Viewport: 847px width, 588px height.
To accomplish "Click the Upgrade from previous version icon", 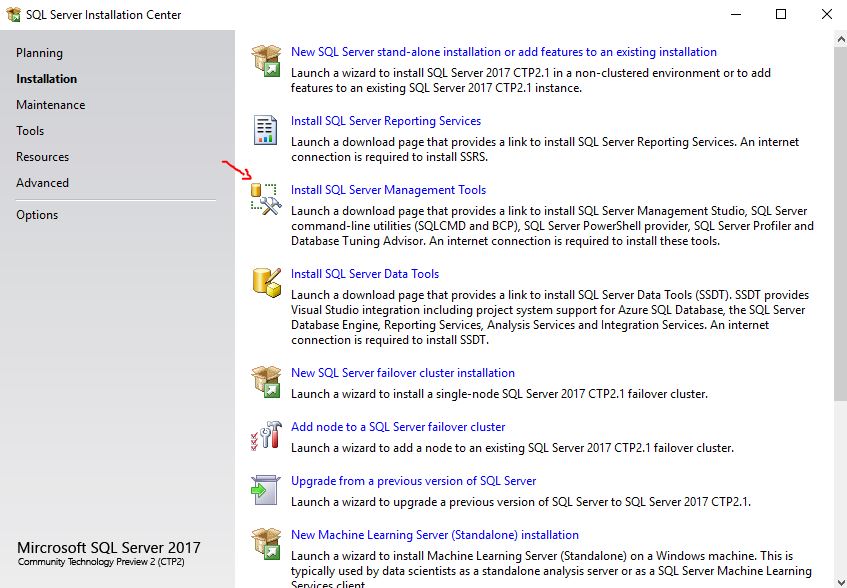I will (266, 490).
